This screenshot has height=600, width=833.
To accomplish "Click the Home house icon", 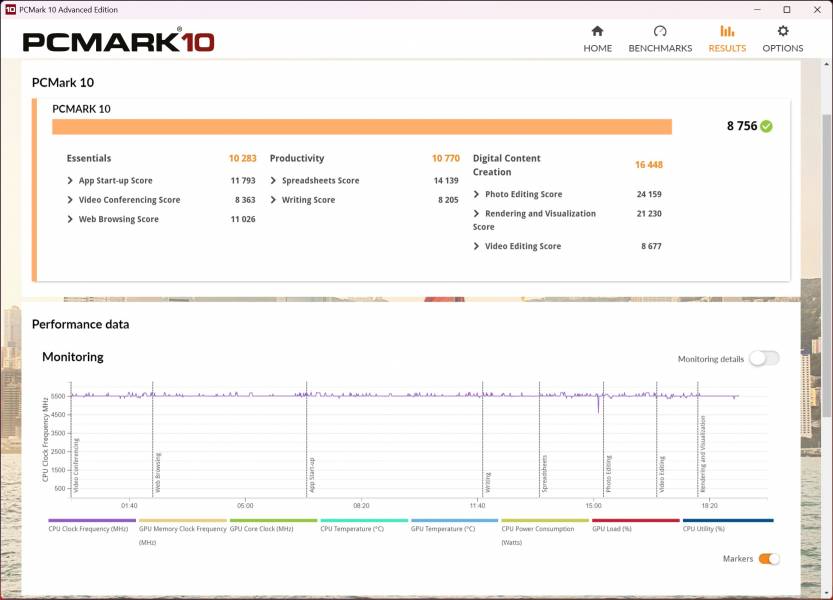I will coord(597,31).
